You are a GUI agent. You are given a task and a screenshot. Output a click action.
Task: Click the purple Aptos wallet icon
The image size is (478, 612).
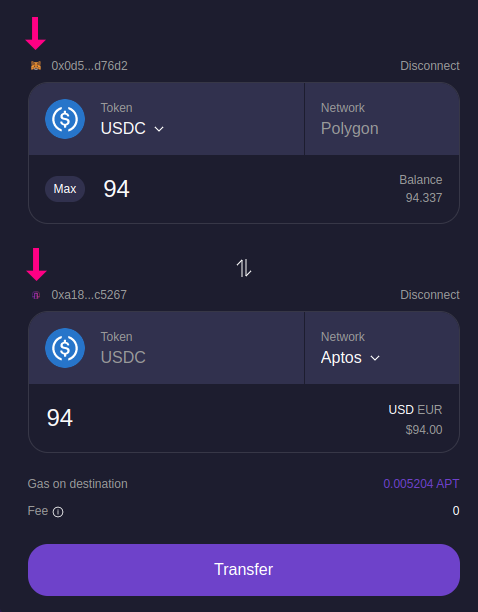coord(36,295)
